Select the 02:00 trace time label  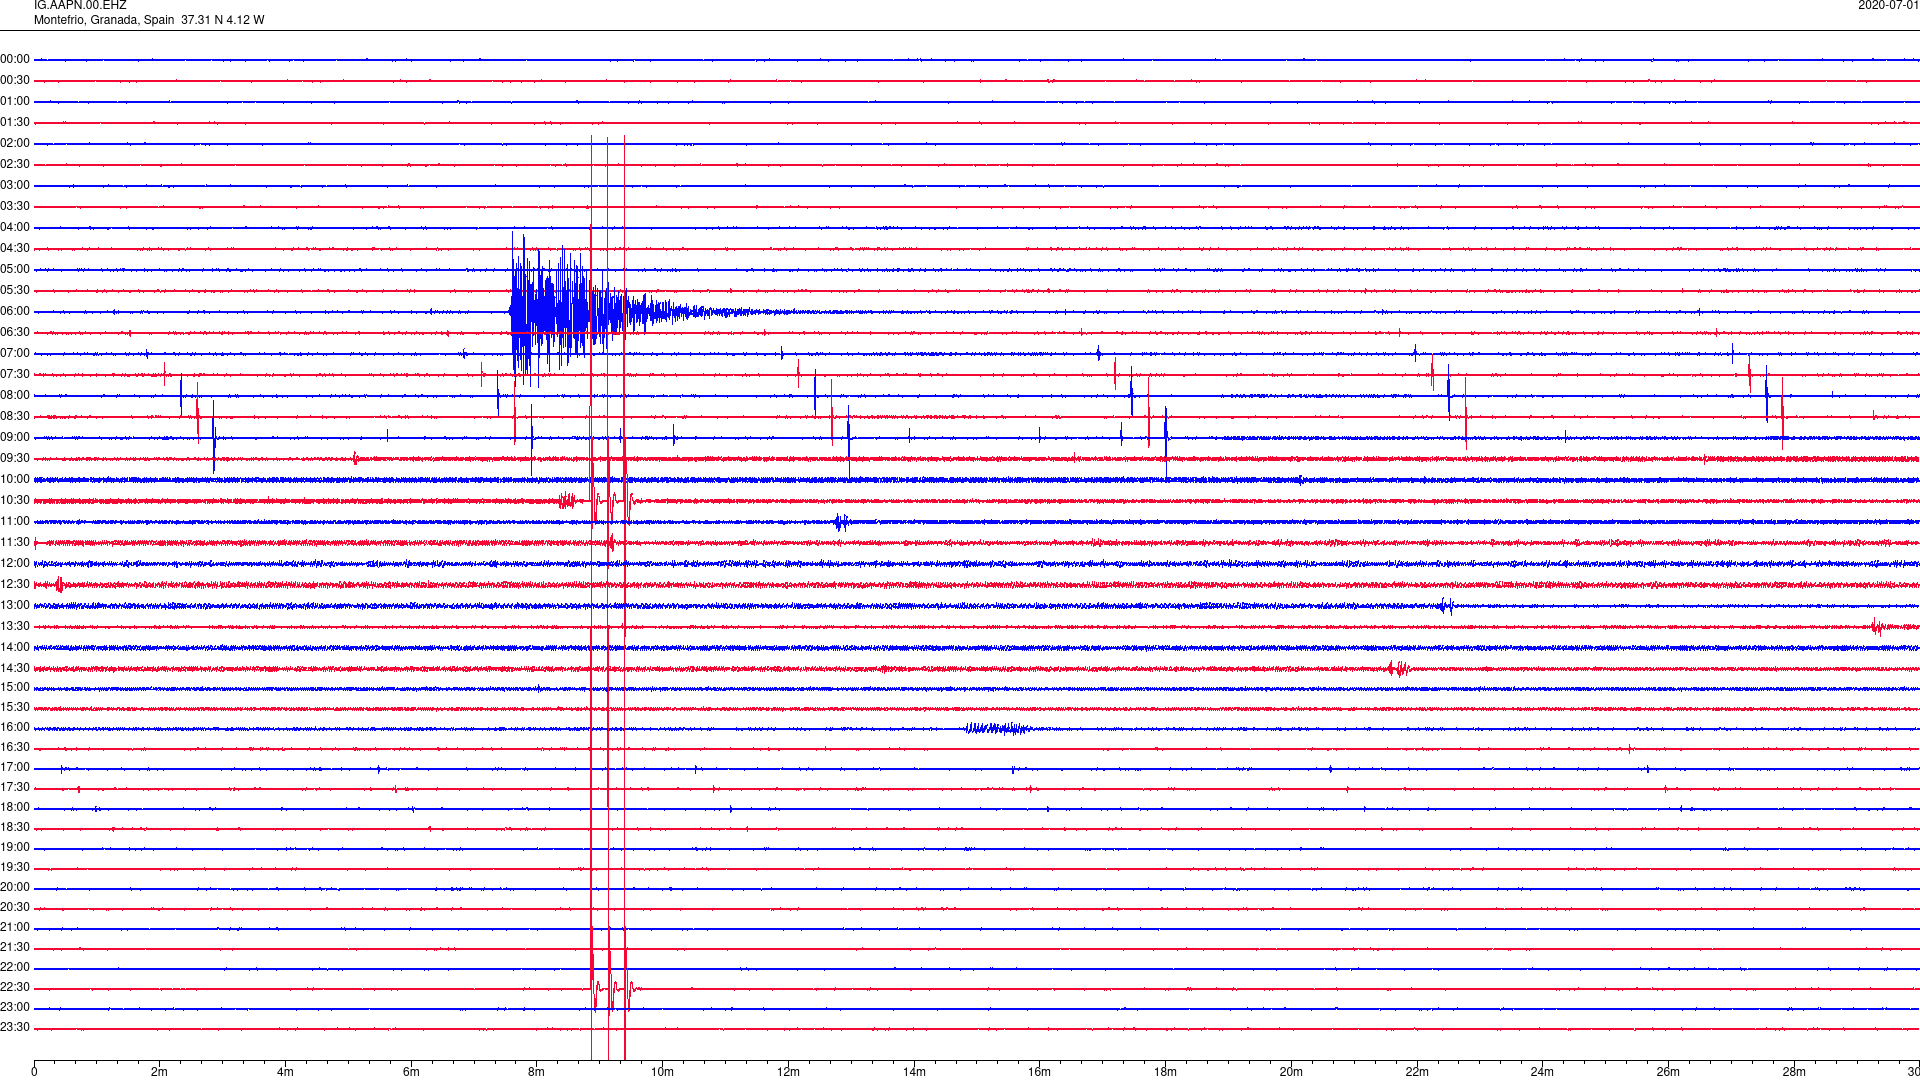pos(15,143)
